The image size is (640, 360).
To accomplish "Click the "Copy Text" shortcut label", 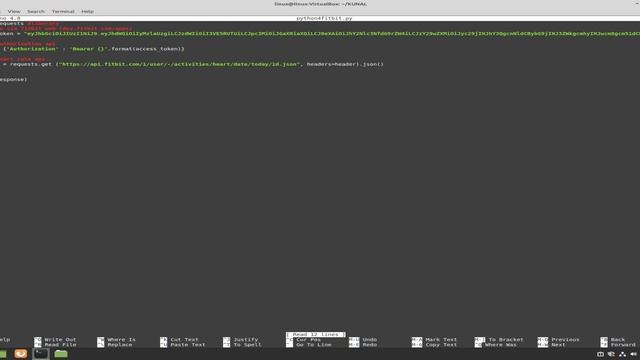I will click(x=441, y=345).
